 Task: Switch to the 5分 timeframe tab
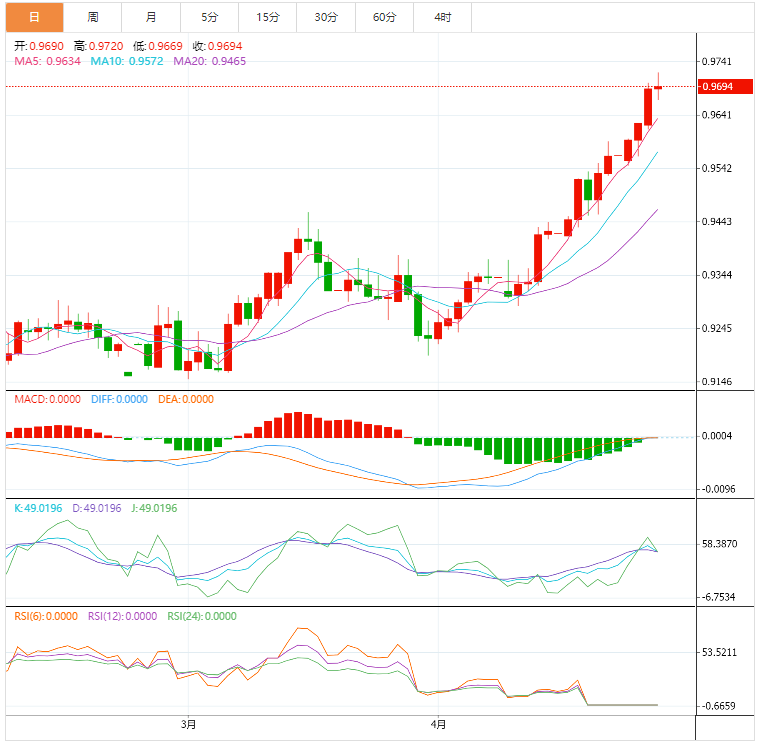tap(209, 17)
